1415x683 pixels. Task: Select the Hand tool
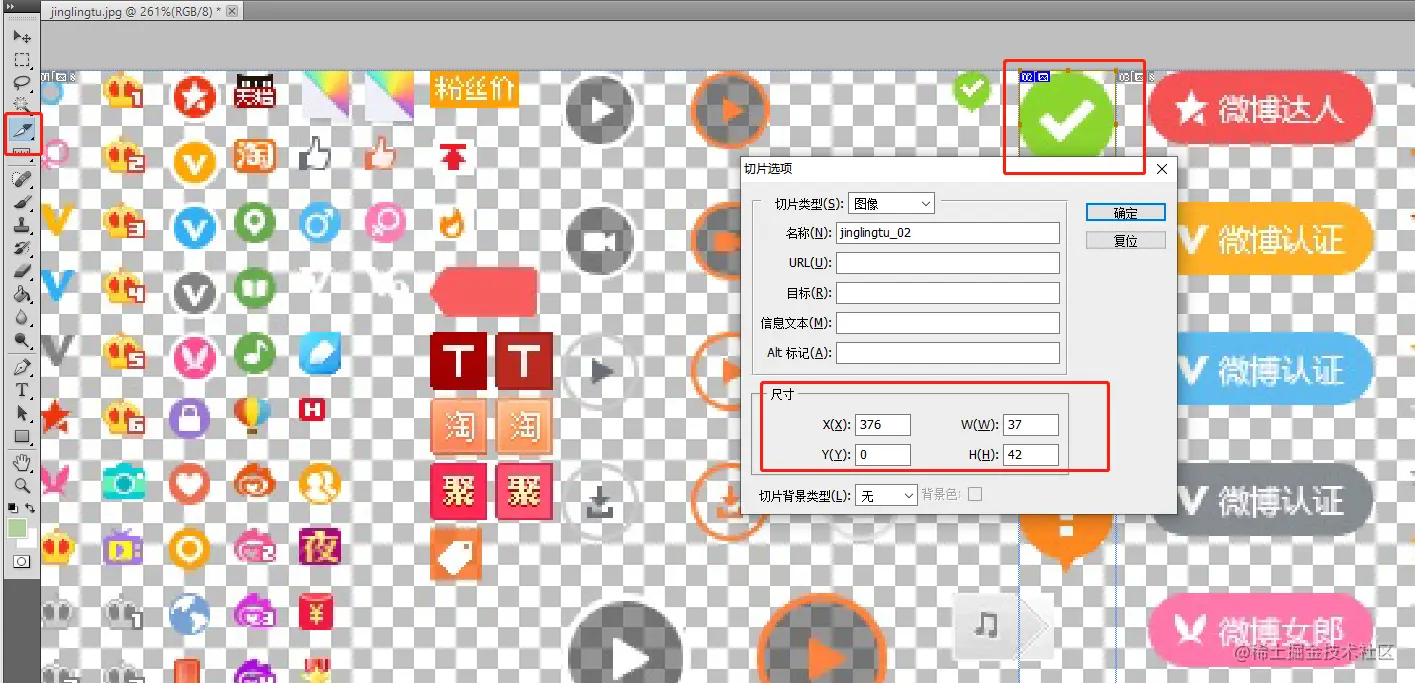22,462
